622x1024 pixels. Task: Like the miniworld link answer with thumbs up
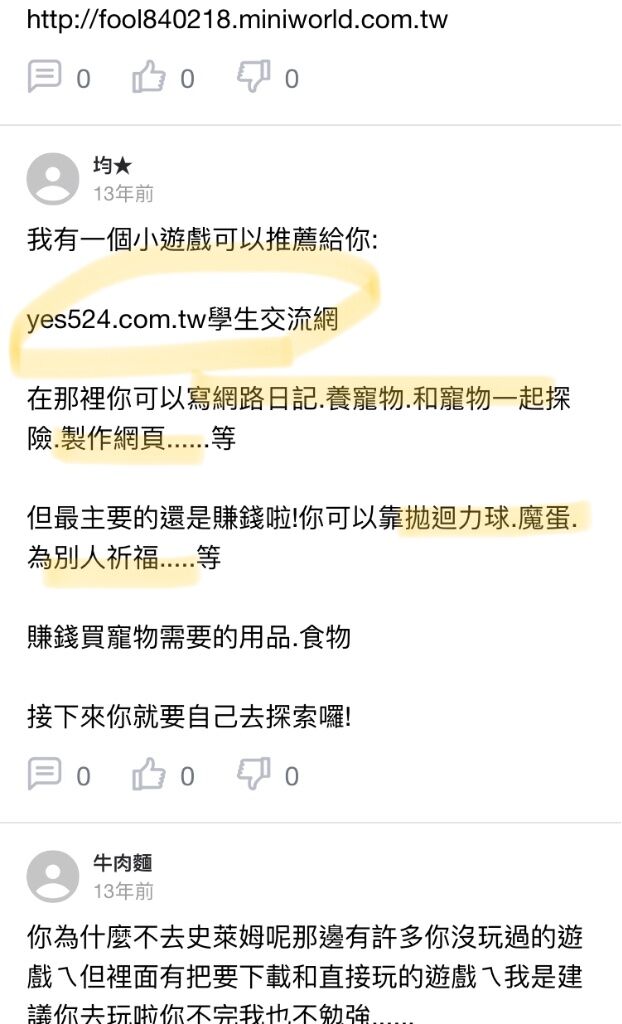[149, 76]
